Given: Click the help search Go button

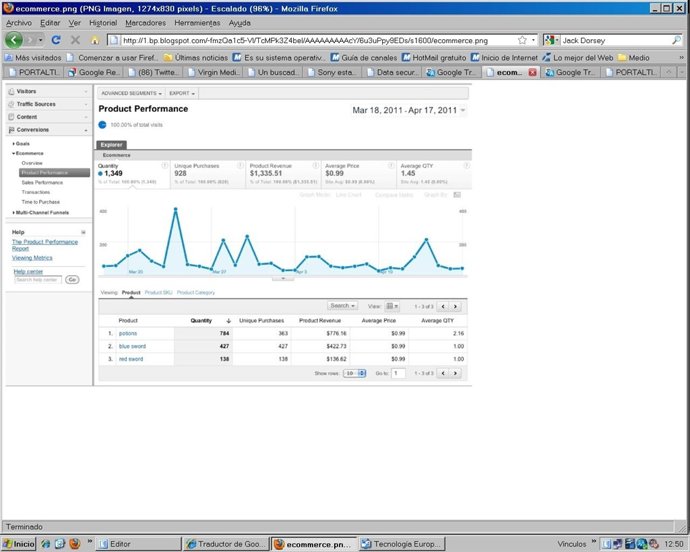Looking at the screenshot, I should (72, 280).
